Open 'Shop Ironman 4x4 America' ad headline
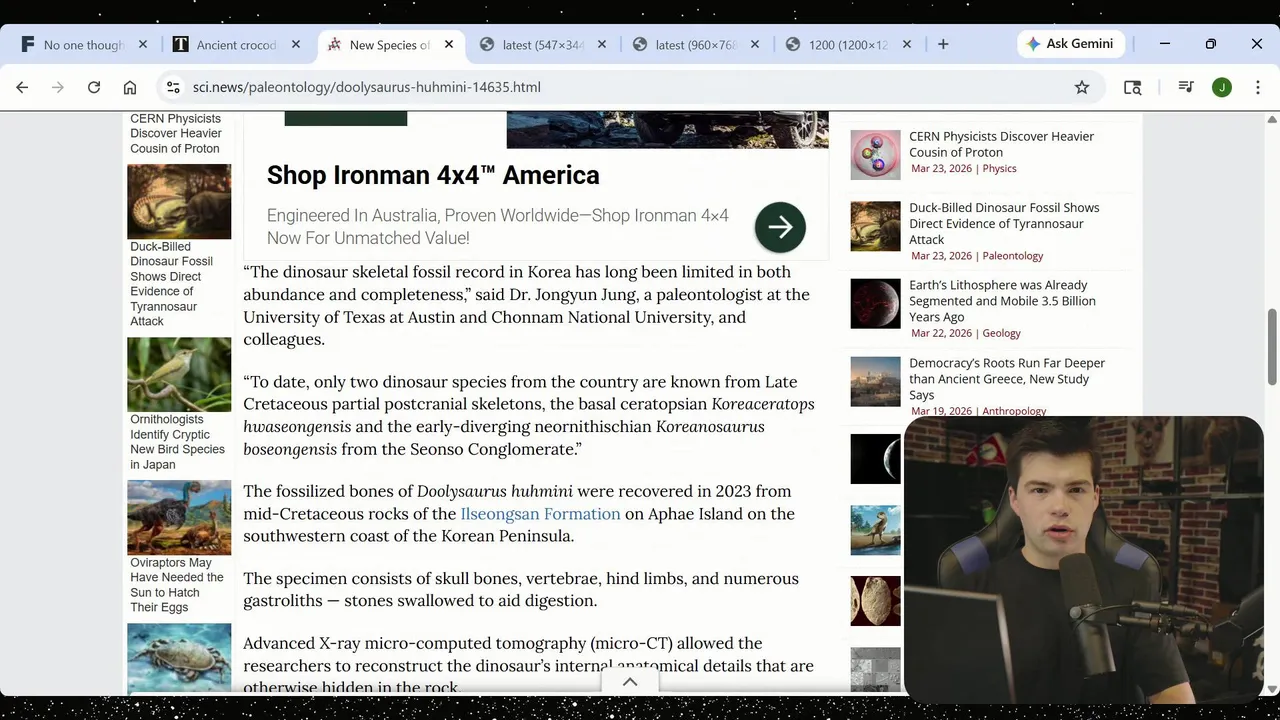The width and height of the screenshot is (1280, 720). coord(433,175)
